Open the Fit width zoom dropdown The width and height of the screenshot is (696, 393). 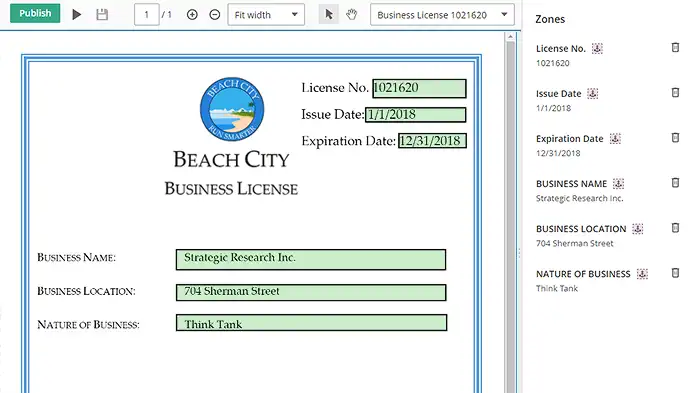266,15
